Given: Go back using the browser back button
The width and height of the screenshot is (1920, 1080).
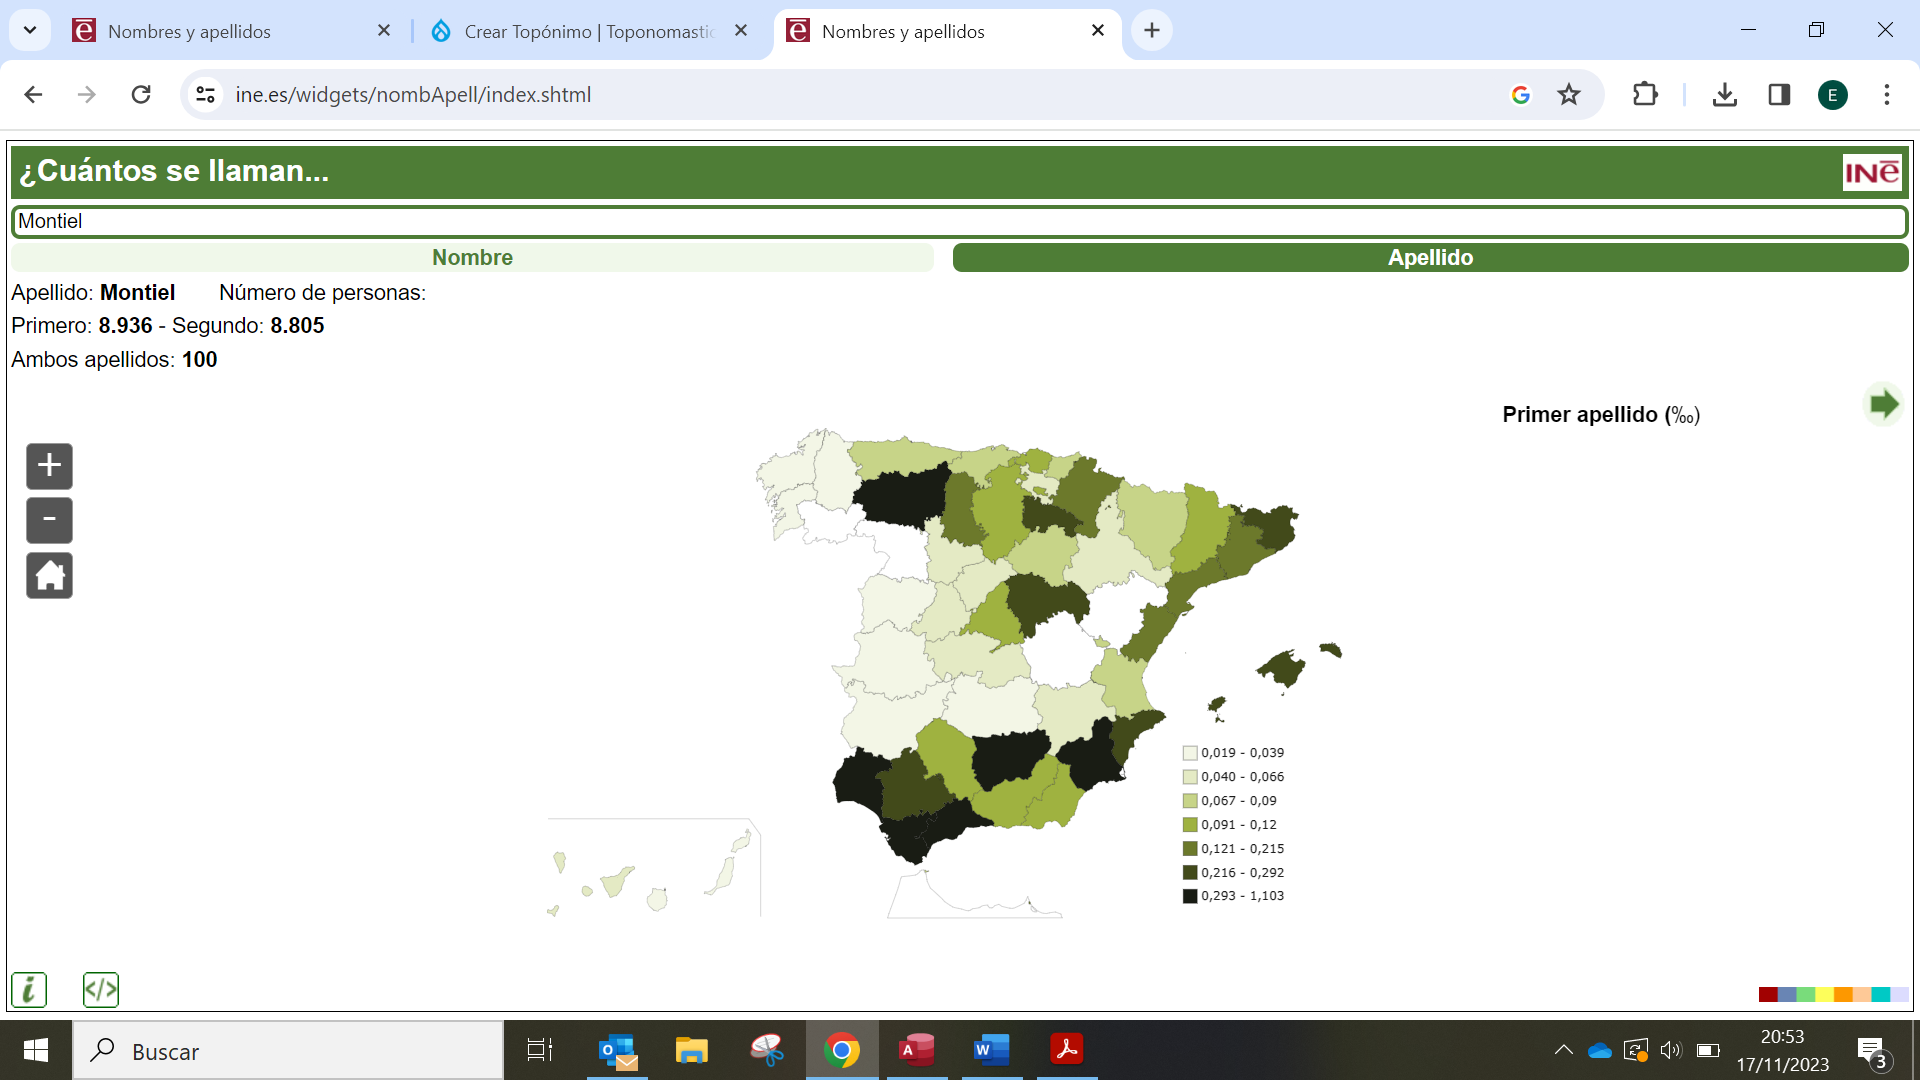Looking at the screenshot, I should click(33, 94).
